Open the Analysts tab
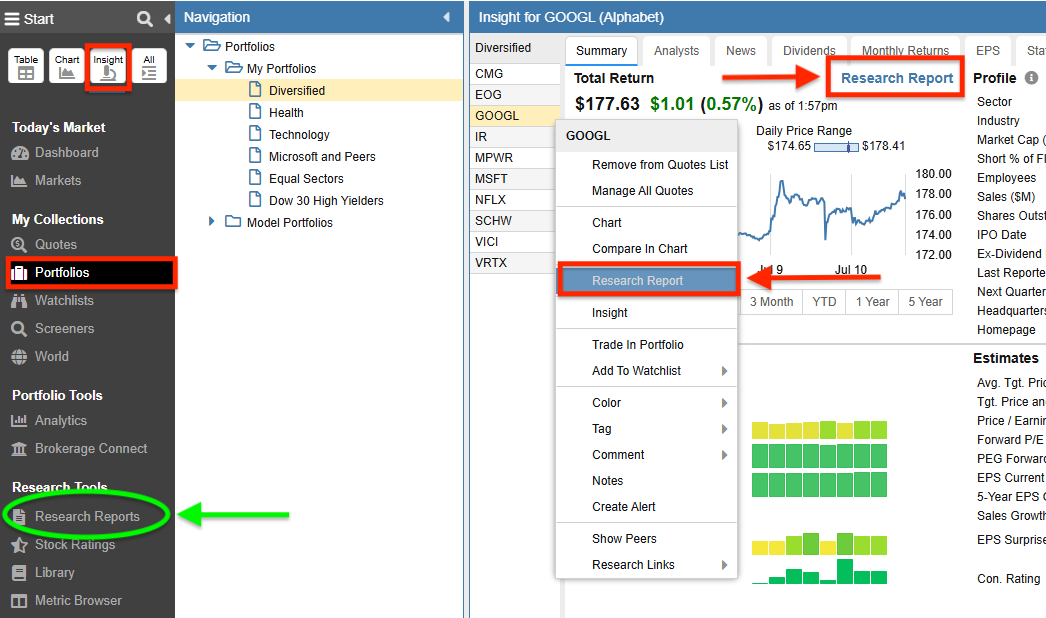The height and width of the screenshot is (618, 1046). point(676,51)
